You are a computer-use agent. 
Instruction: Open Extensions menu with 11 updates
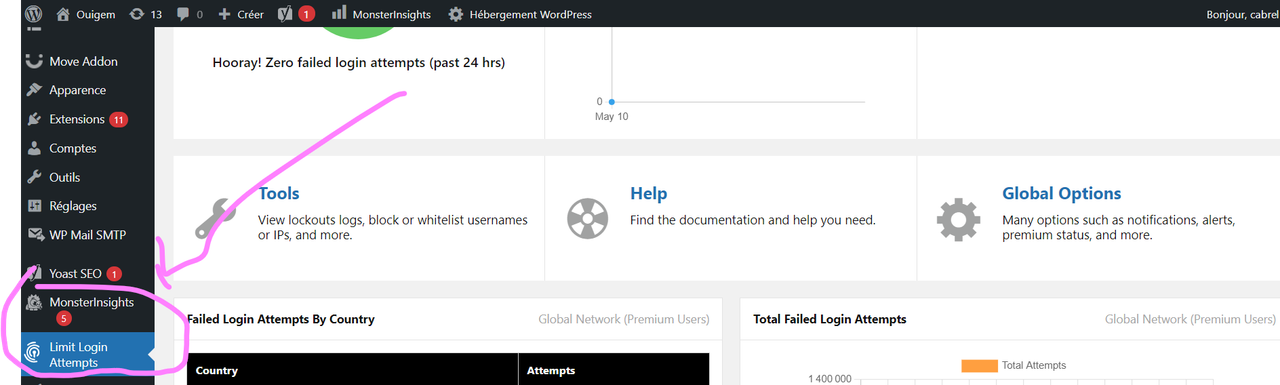[77, 119]
